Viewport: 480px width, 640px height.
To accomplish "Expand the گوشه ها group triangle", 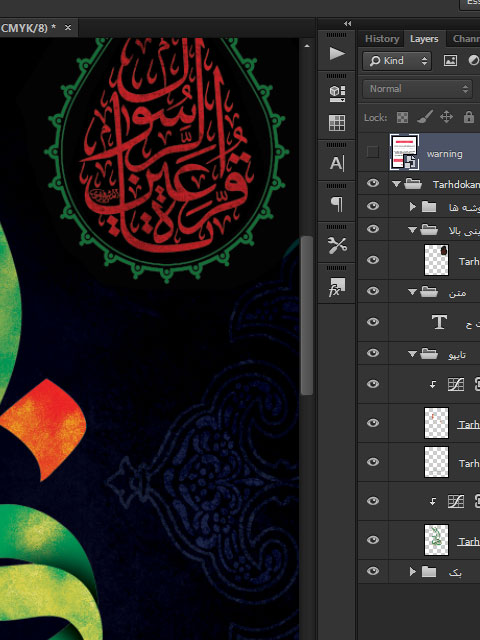I will click(x=413, y=207).
